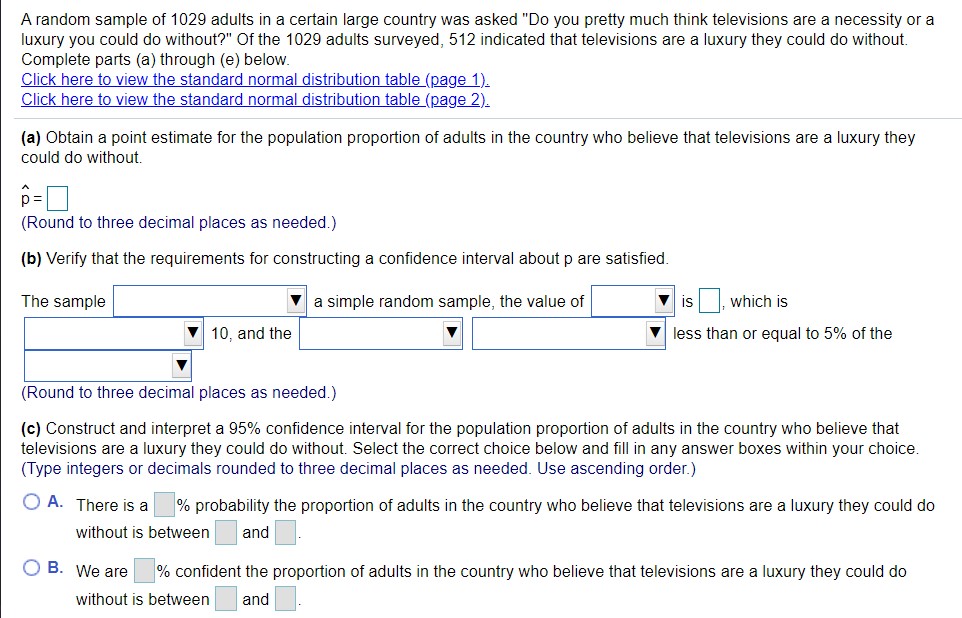Select answer choice B radio button
Viewport: 962px width, 618px height.
[x=31, y=570]
